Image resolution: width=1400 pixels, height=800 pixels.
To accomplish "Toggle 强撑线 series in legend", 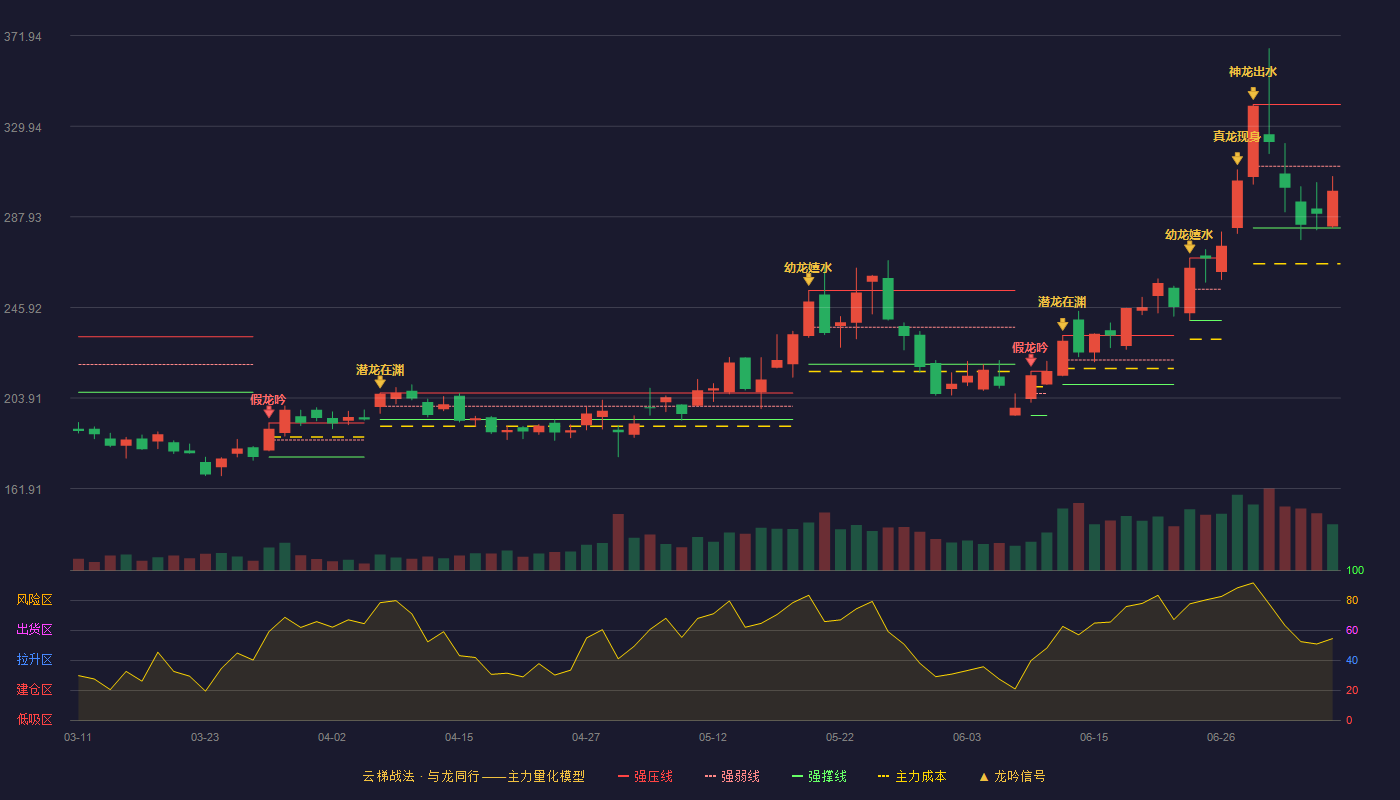I will pos(819,776).
